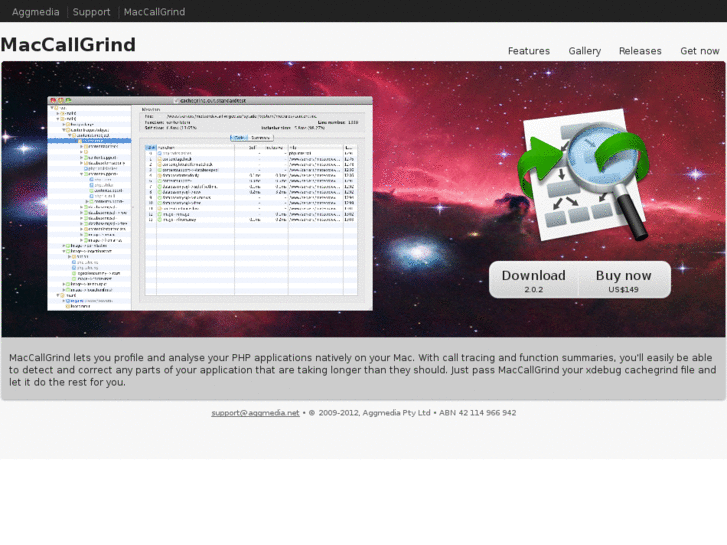Click MacCallGrind in the top bar
This screenshot has height=545, width=727.
point(154,12)
